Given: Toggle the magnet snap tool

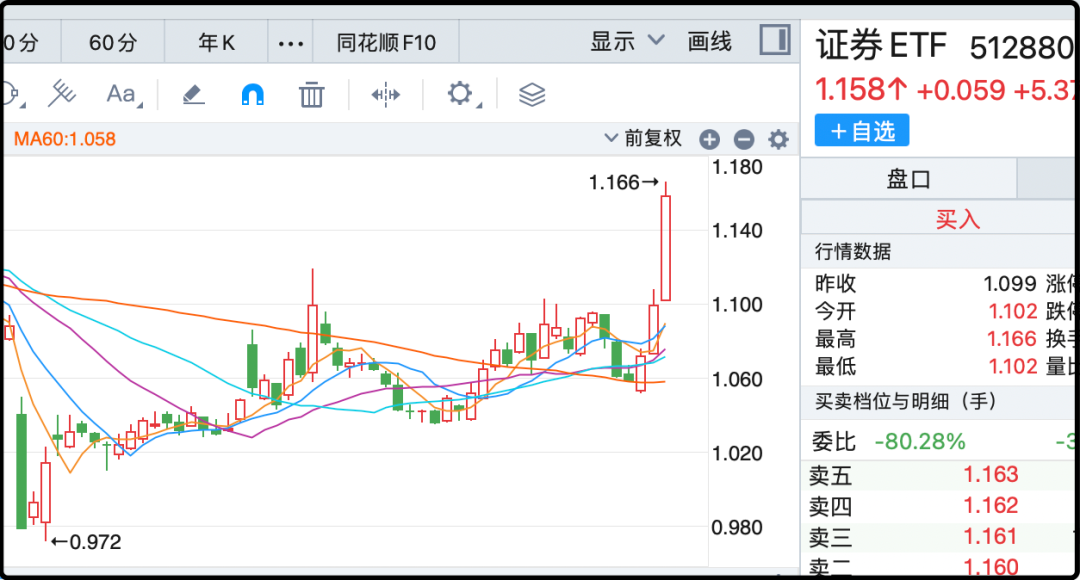Looking at the screenshot, I should (x=253, y=95).
